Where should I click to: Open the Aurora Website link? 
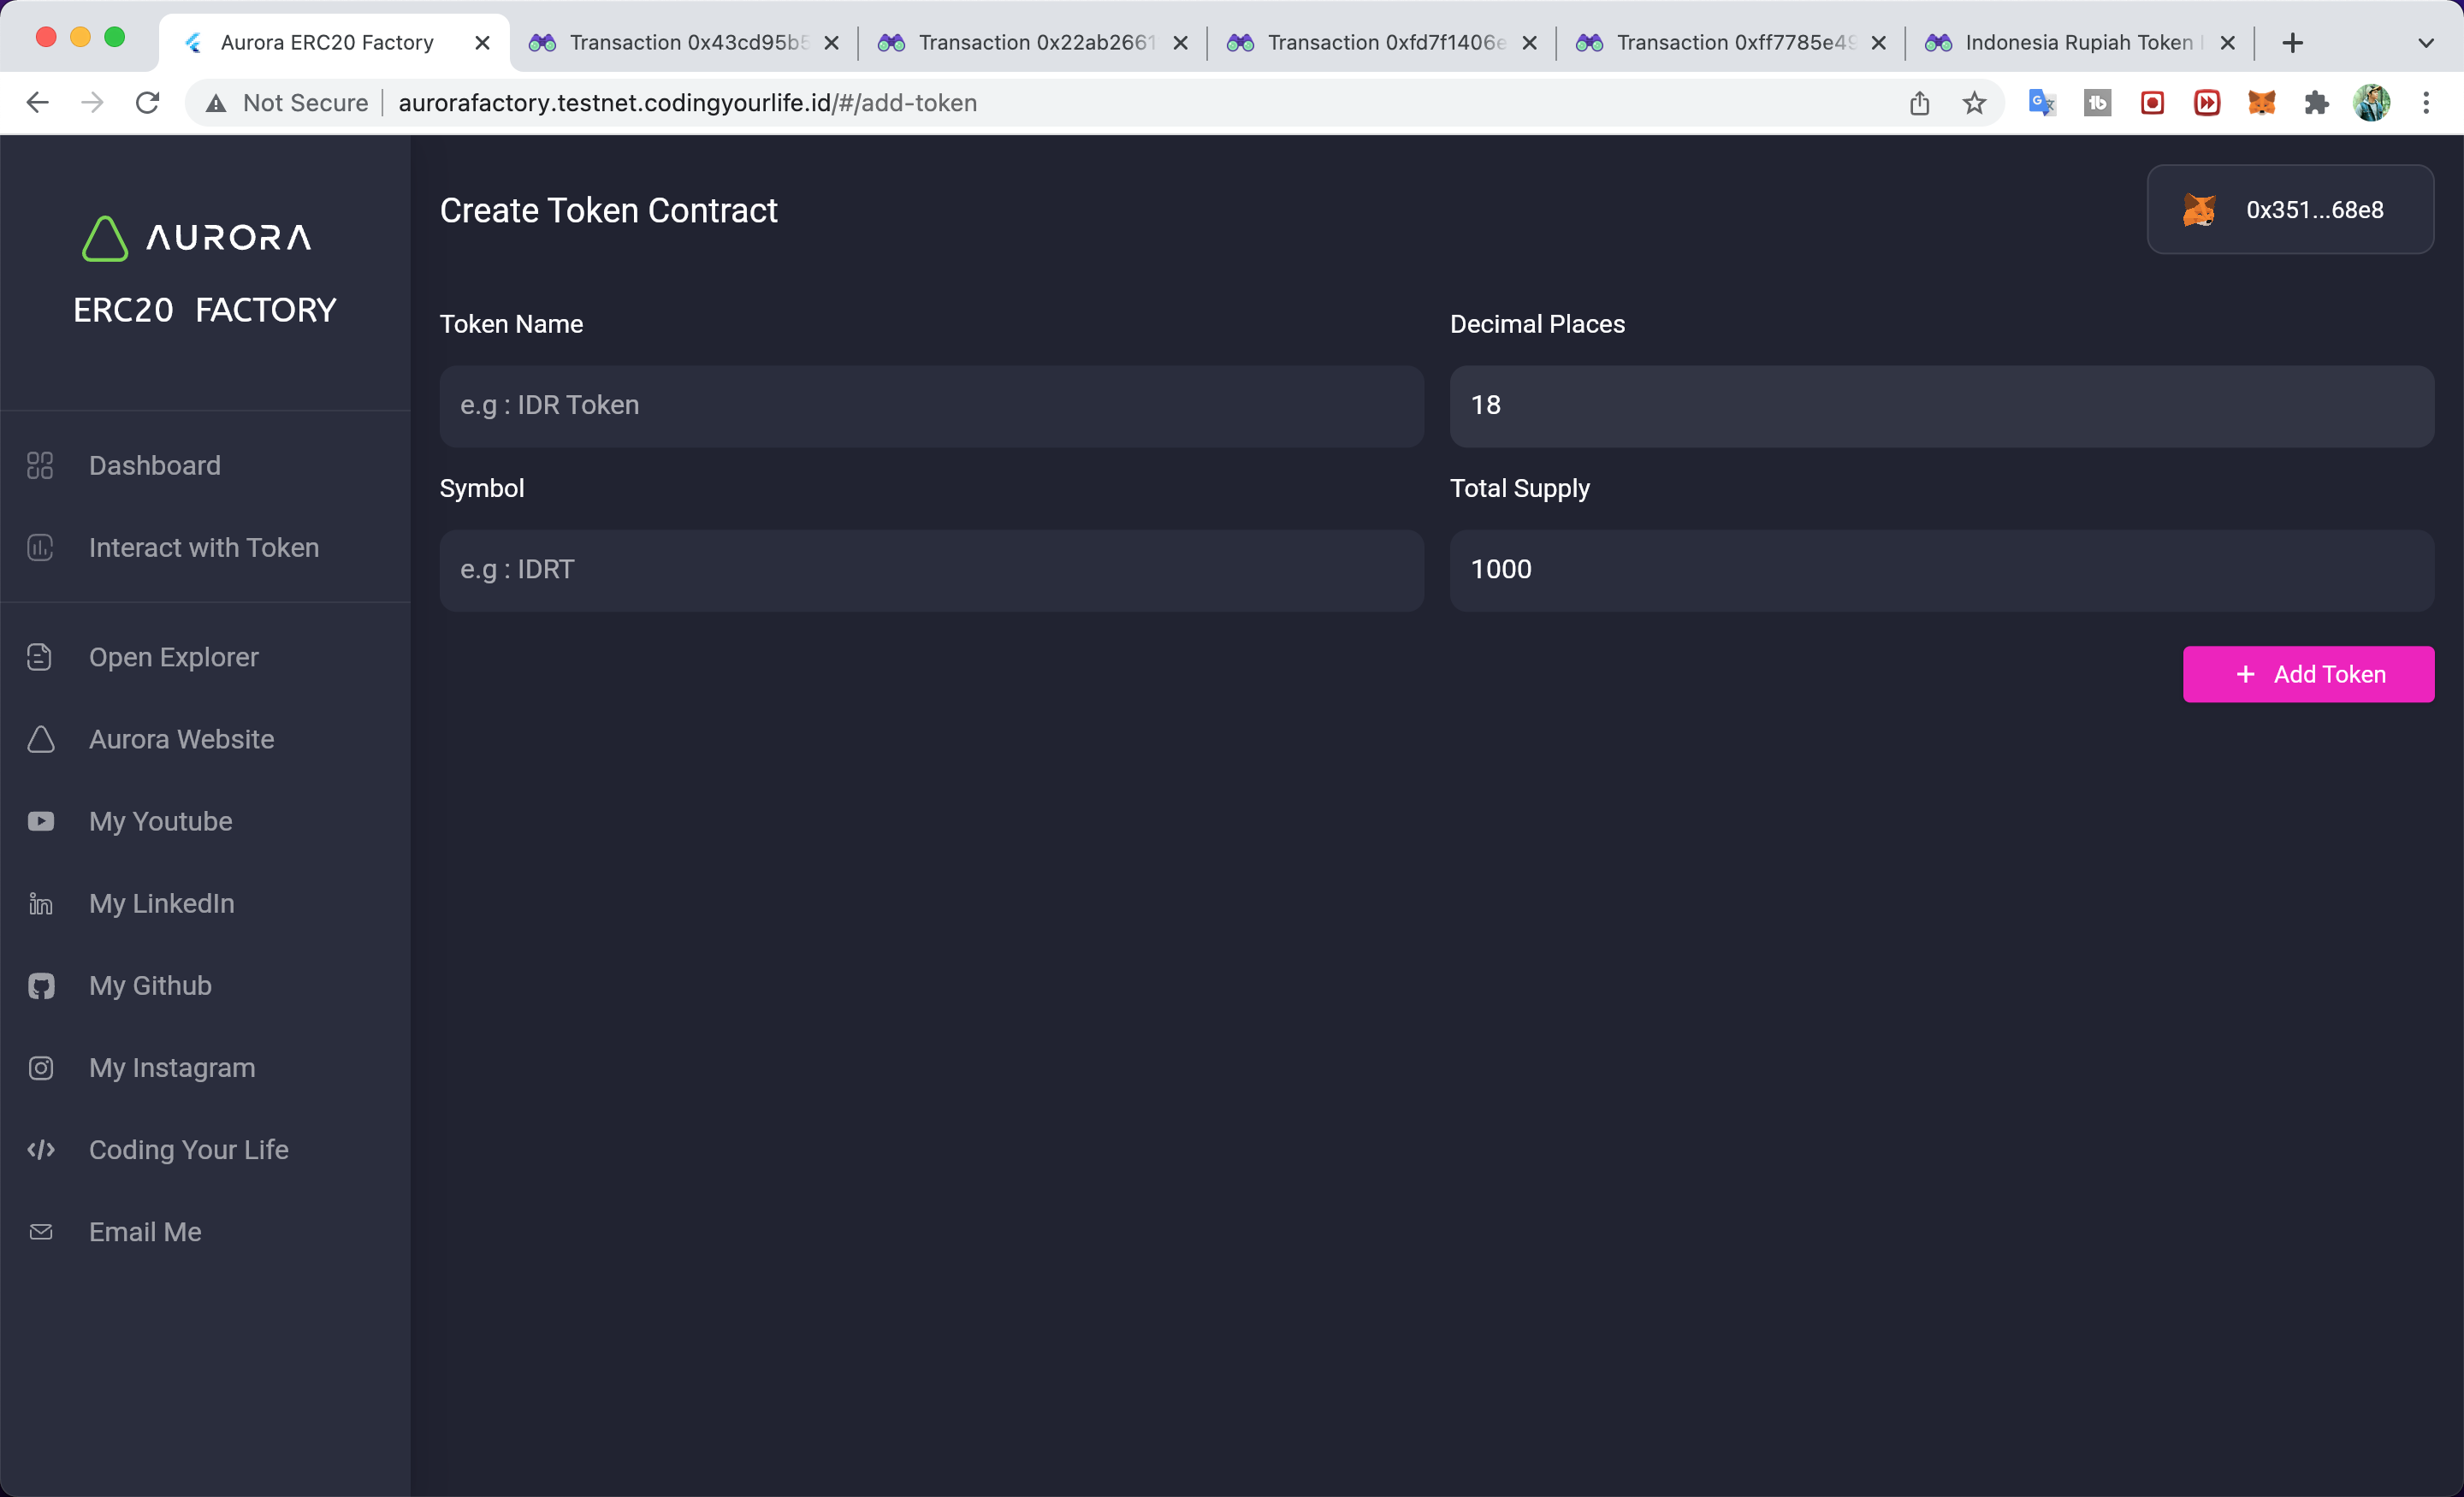(x=181, y=739)
